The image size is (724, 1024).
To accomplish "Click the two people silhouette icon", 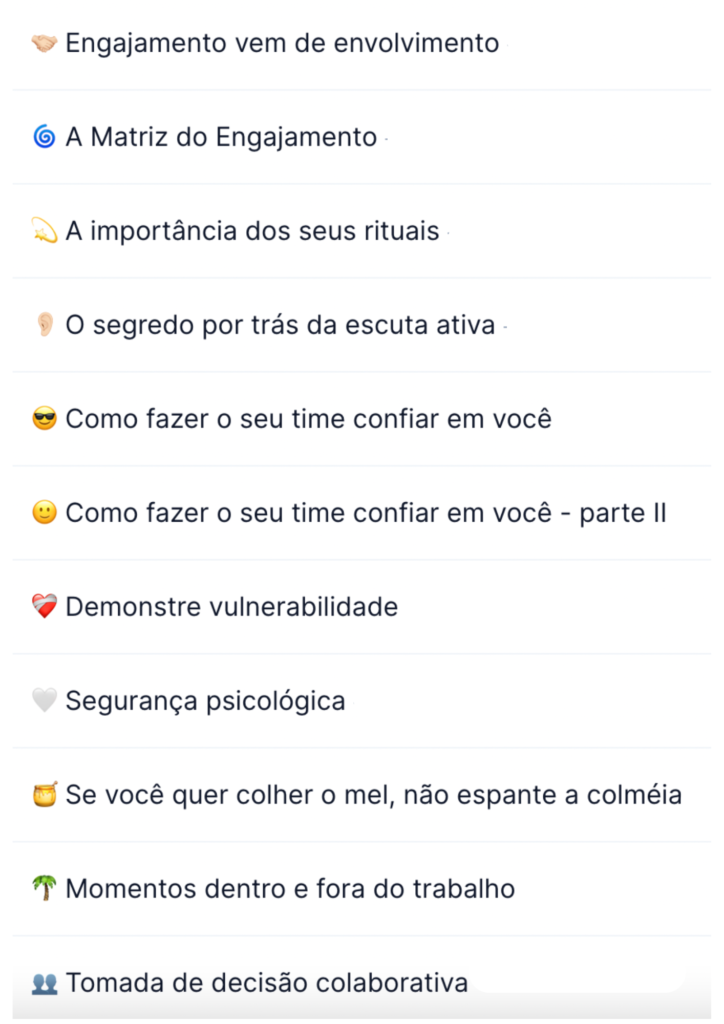I will (44, 983).
